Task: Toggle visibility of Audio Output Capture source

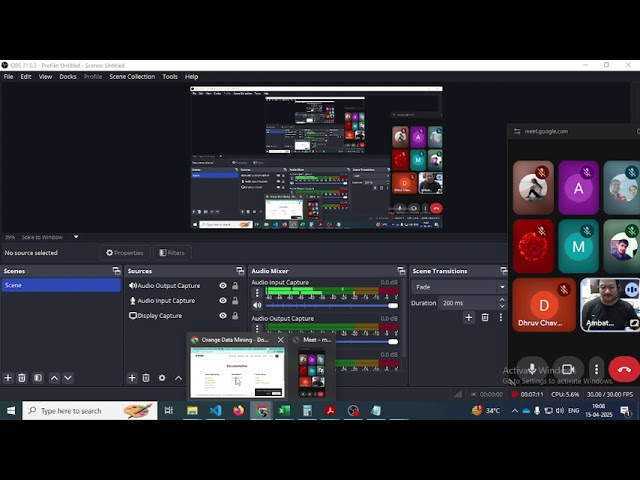Action: [x=223, y=286]
